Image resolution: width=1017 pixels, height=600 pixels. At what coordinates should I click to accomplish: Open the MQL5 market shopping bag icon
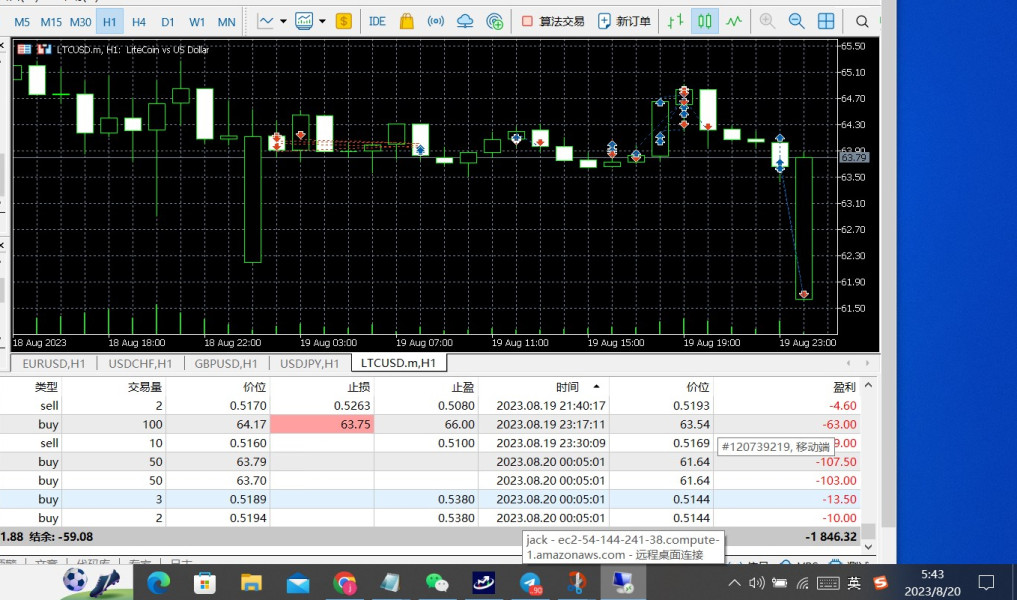[407, 21]
